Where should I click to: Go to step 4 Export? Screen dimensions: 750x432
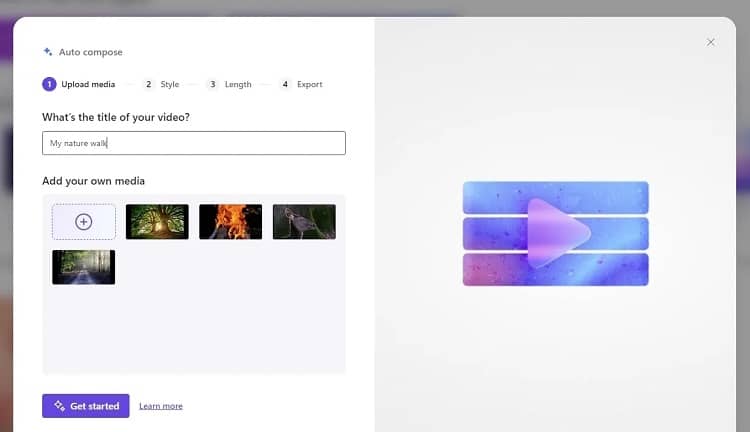click(301, 84)
